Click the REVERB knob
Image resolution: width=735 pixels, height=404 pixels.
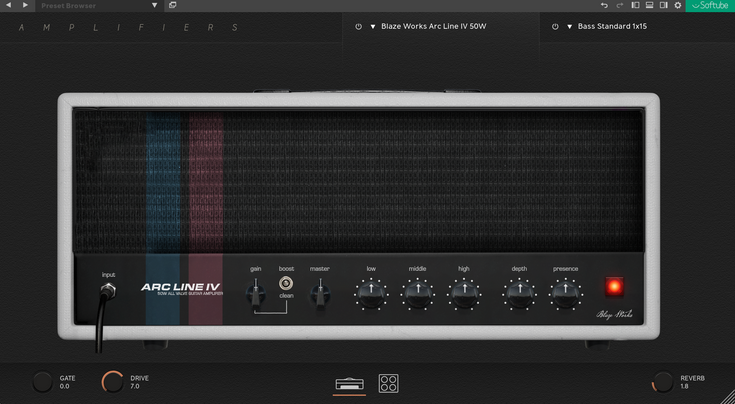663,382
